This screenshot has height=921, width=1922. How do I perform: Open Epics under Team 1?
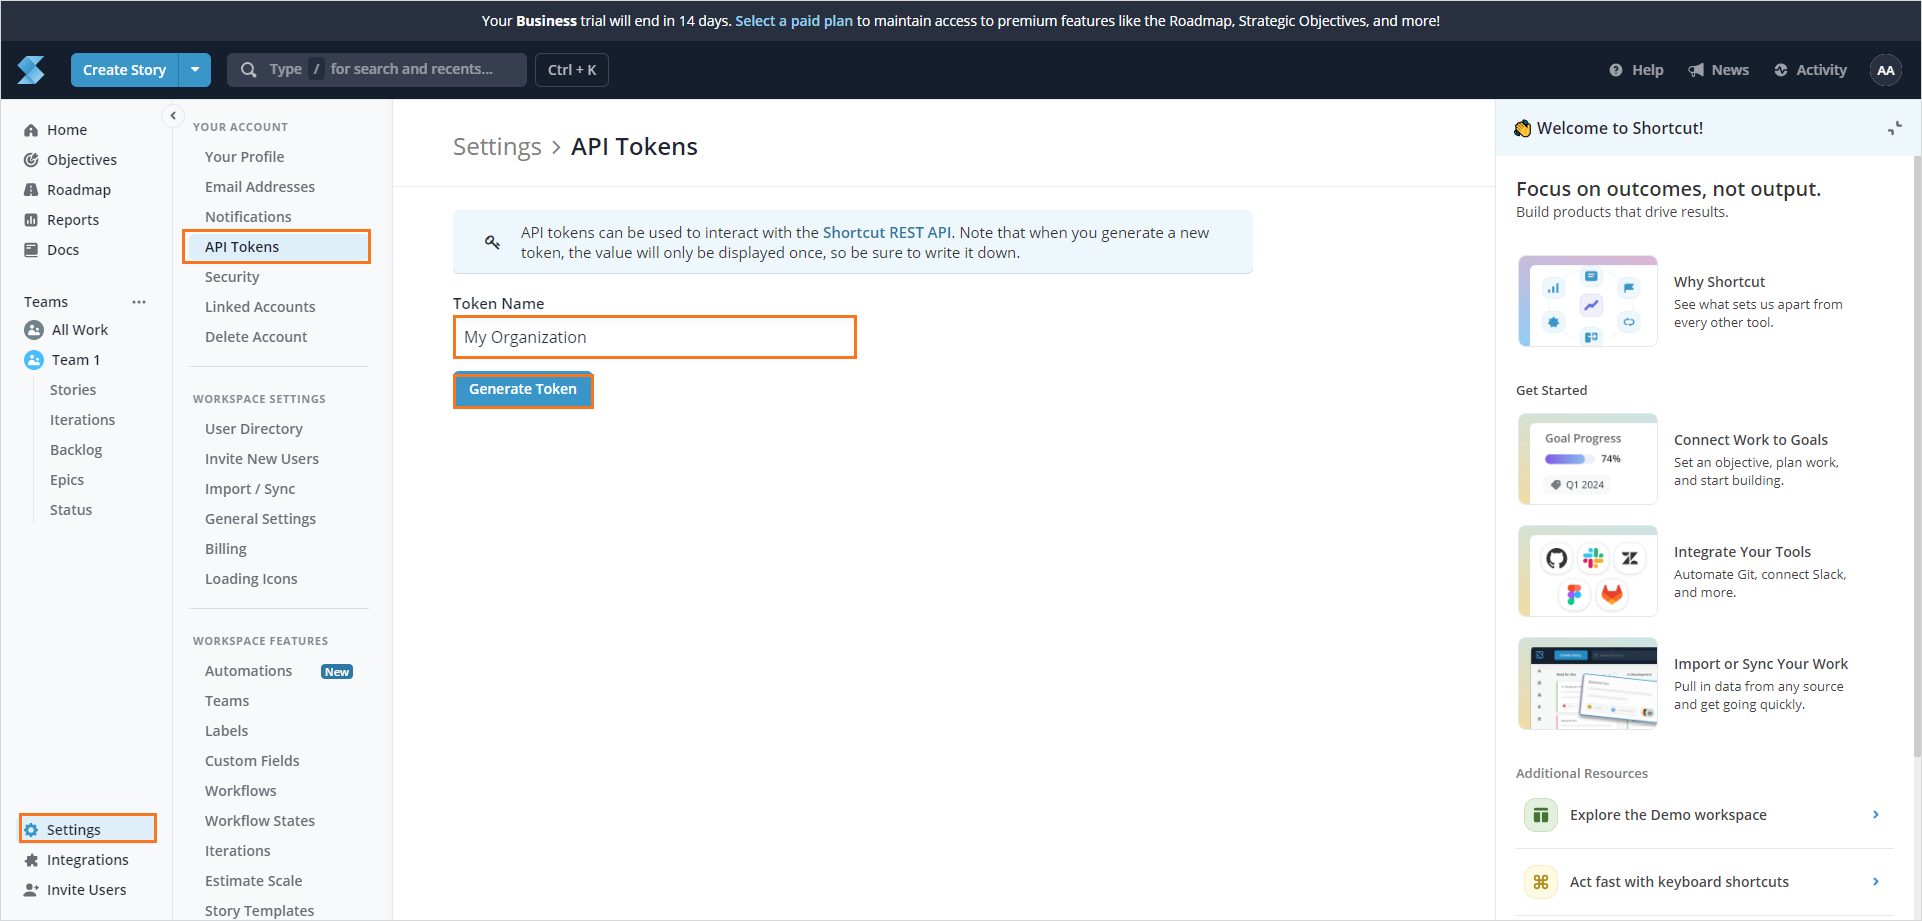point(67,480)
